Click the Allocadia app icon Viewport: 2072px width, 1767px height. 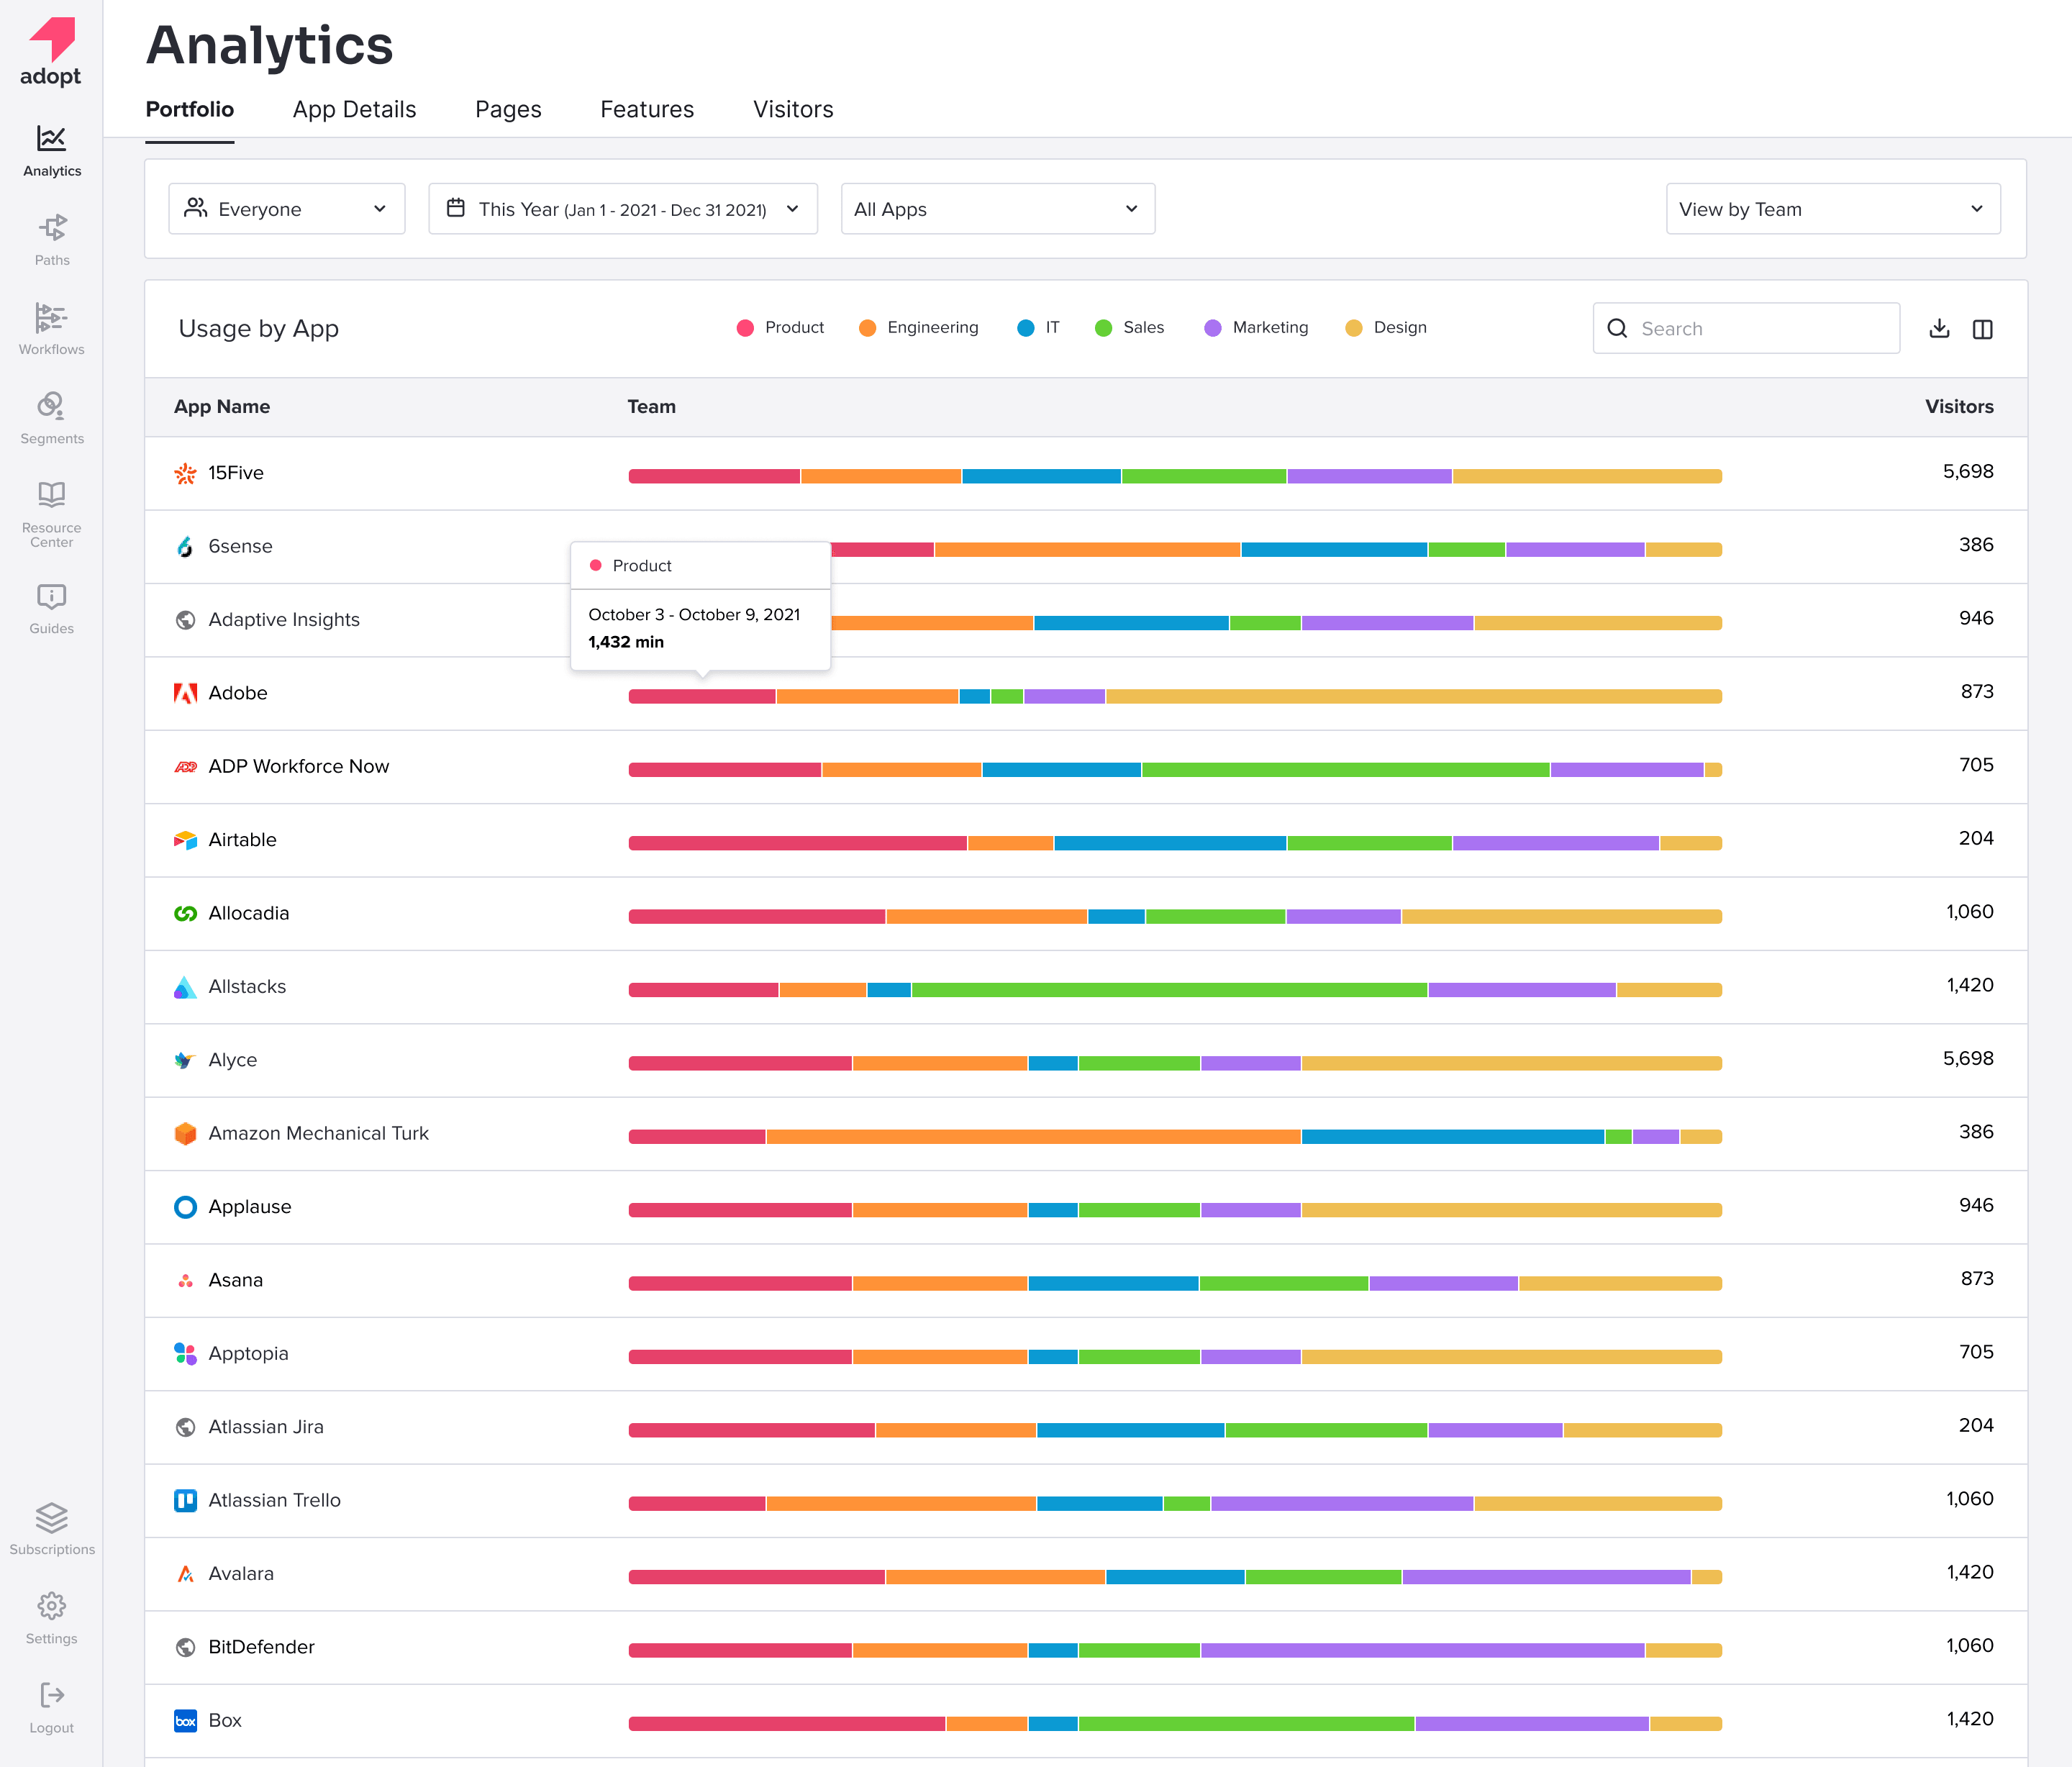tap(185, 913)
